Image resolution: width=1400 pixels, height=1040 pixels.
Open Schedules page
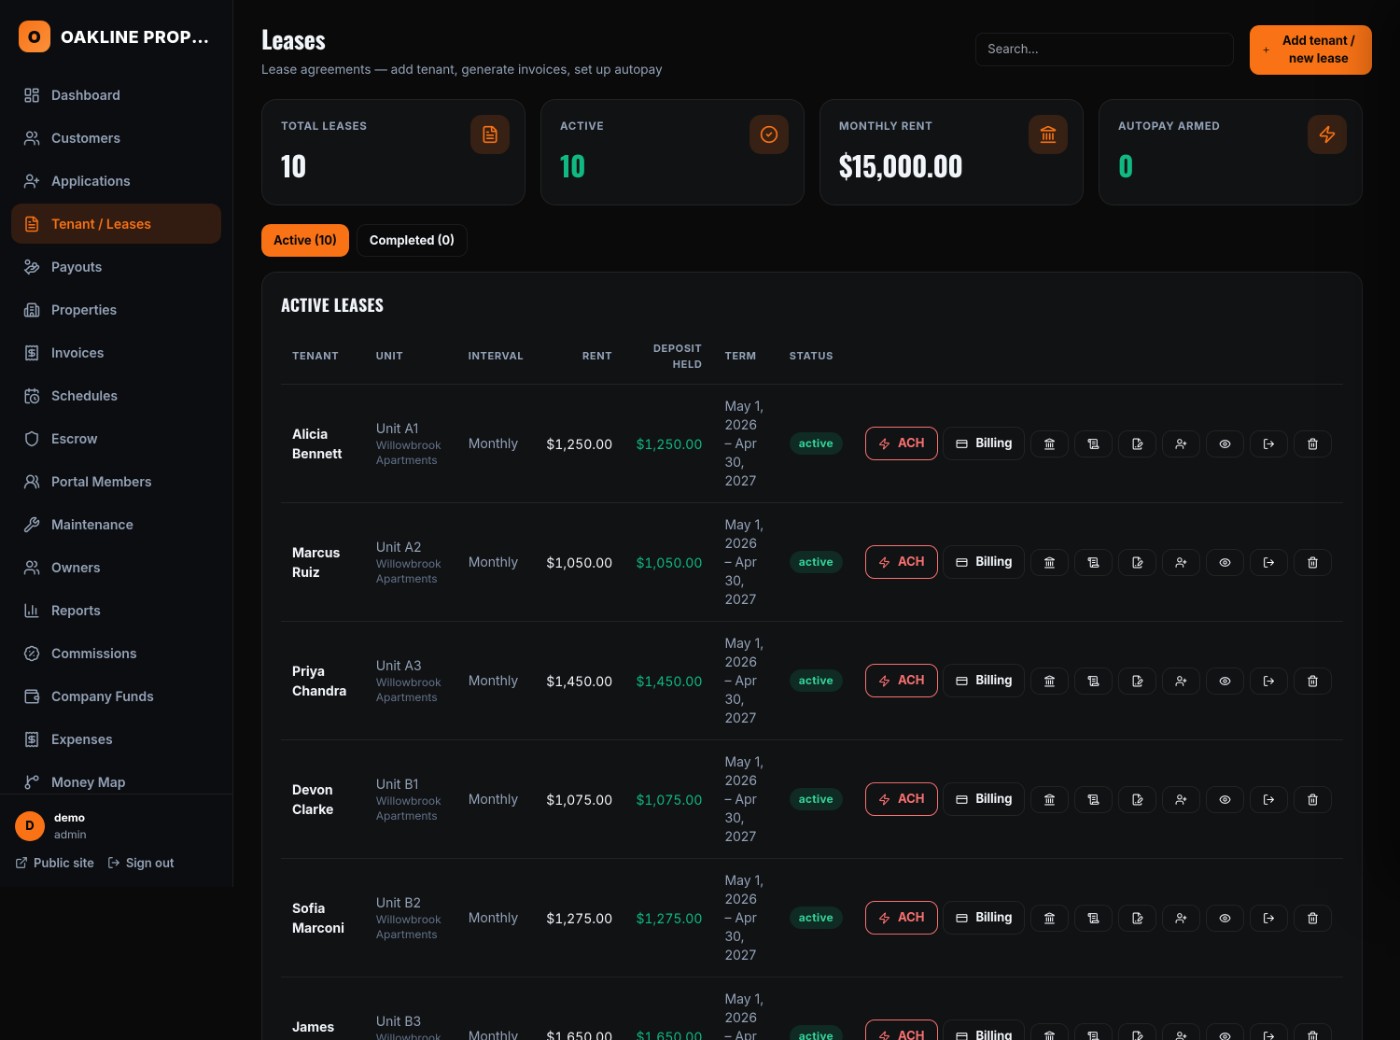pos(116,396)
